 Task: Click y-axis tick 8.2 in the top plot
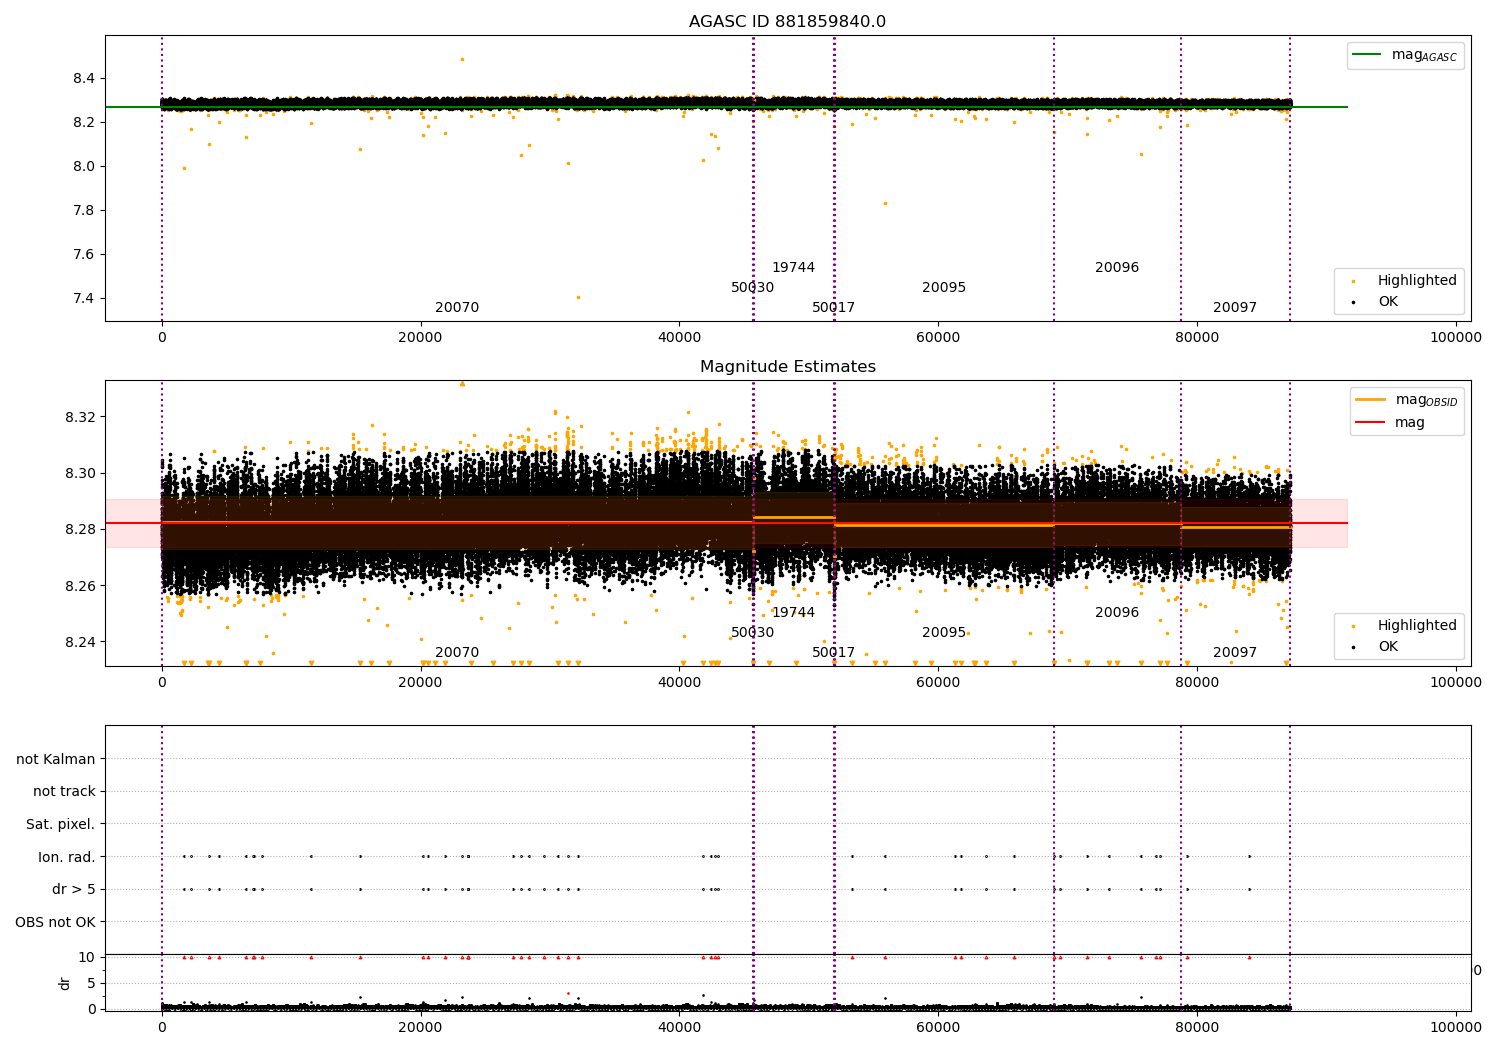point(83,123)
